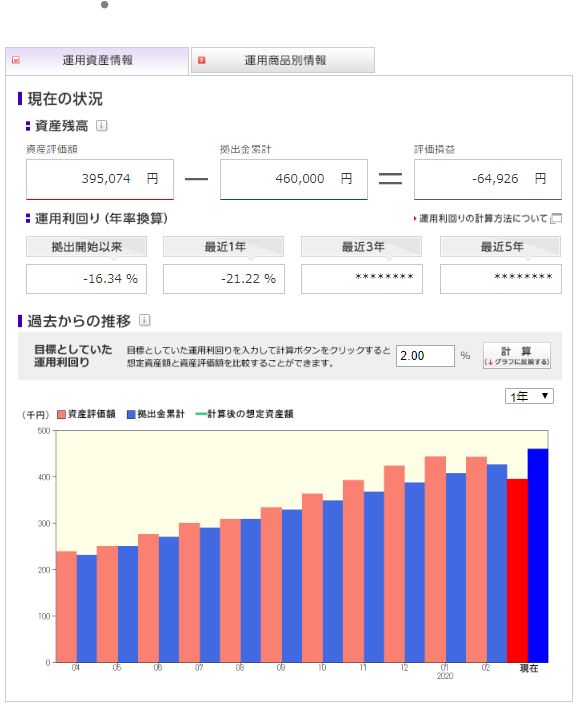Select the 最近5年 yield header
This screenshot has height=708, width=579.
[500, 247]
